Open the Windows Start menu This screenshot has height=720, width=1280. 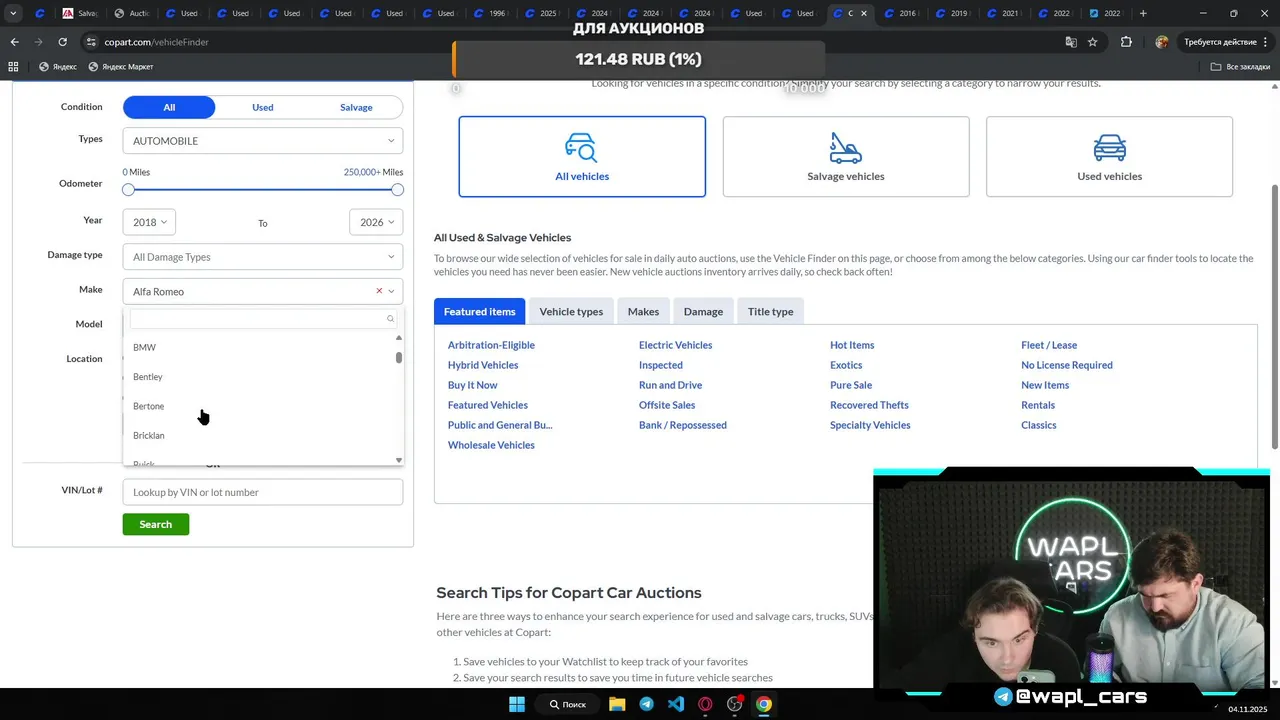click(517, 704)
